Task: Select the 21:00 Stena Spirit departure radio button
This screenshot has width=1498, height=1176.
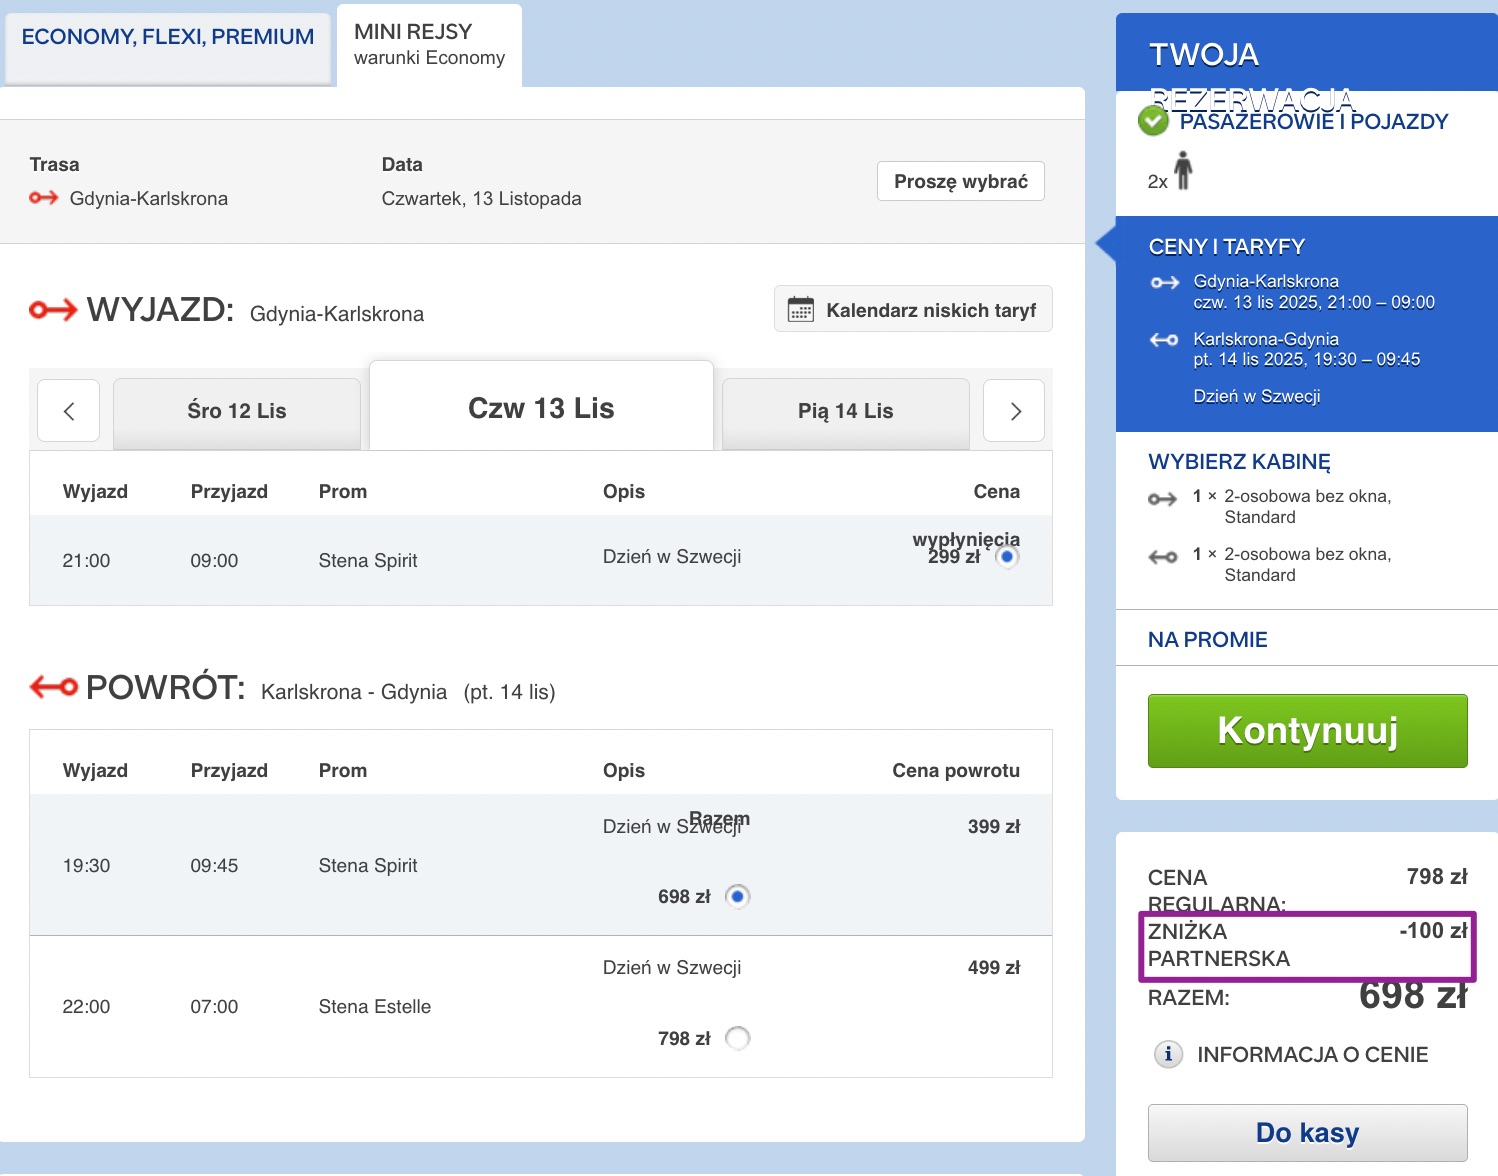Action: point(1007,557)
